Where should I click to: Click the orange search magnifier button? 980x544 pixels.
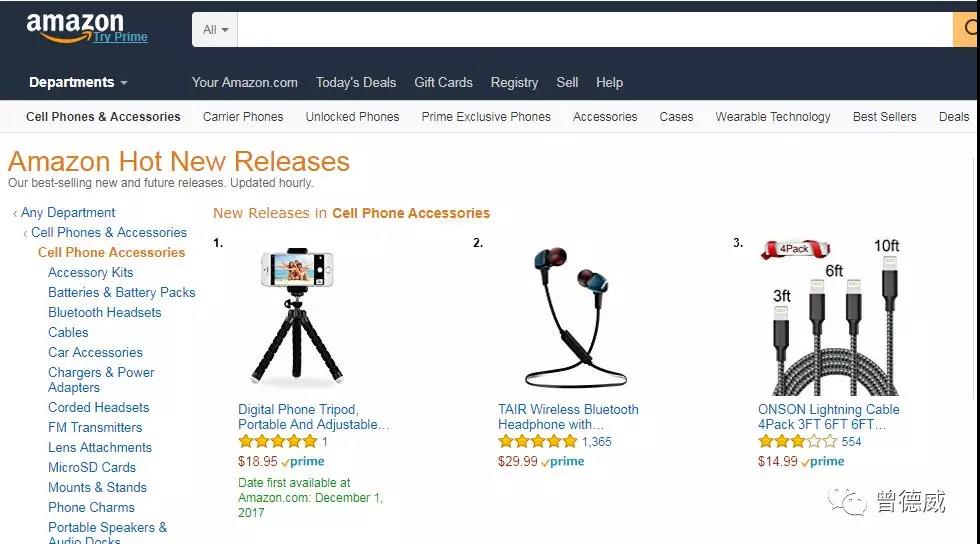click(967, 29)
